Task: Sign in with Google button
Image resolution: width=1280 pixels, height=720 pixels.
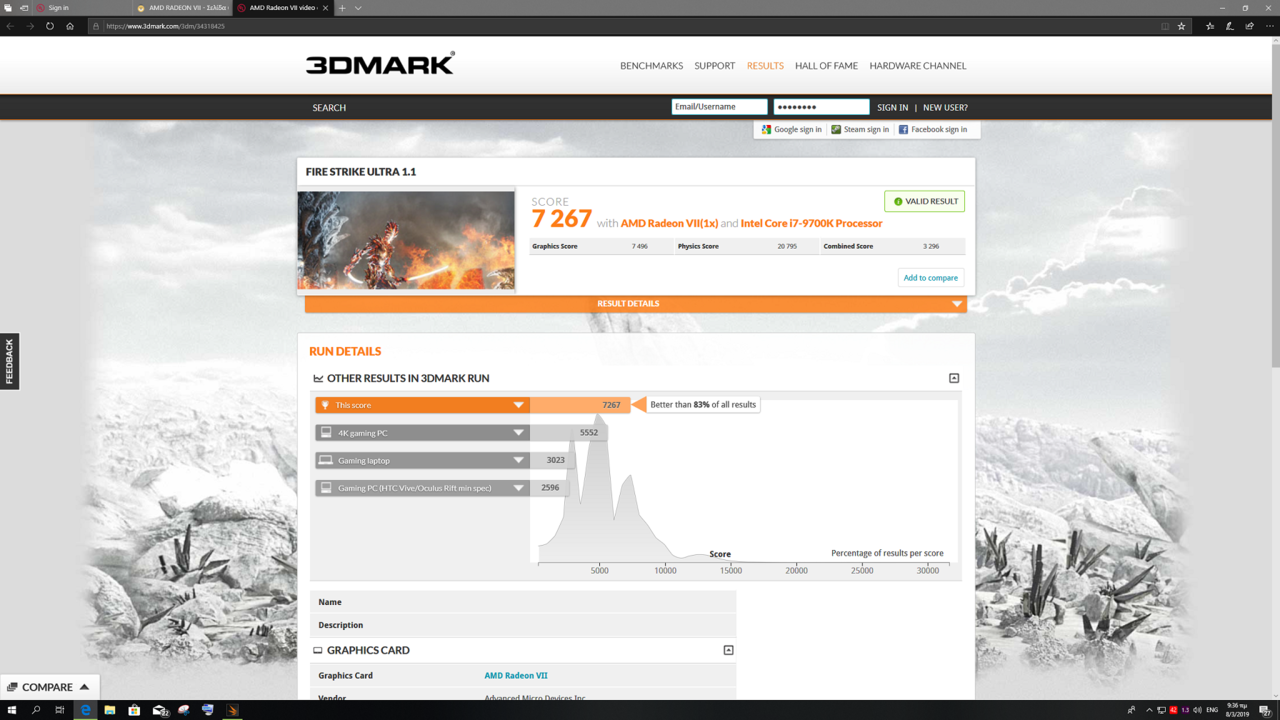Action: [792, 129]
